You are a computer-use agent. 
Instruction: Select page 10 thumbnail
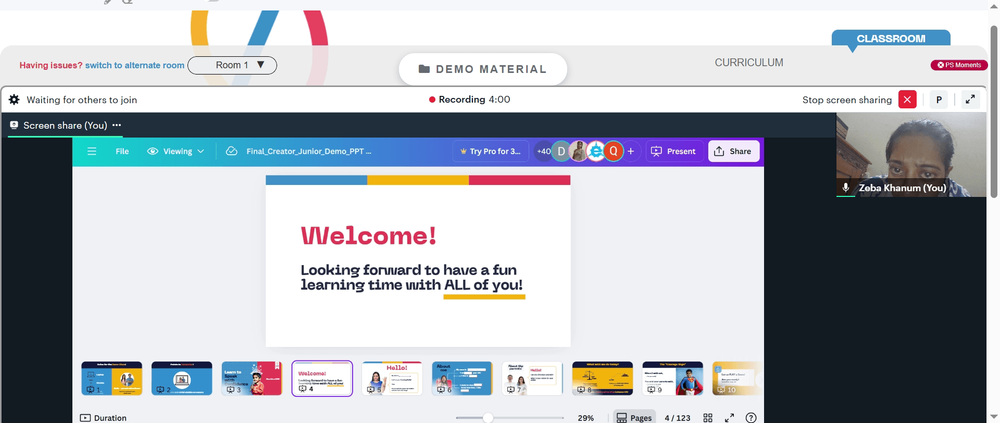[x=737, y=378]
